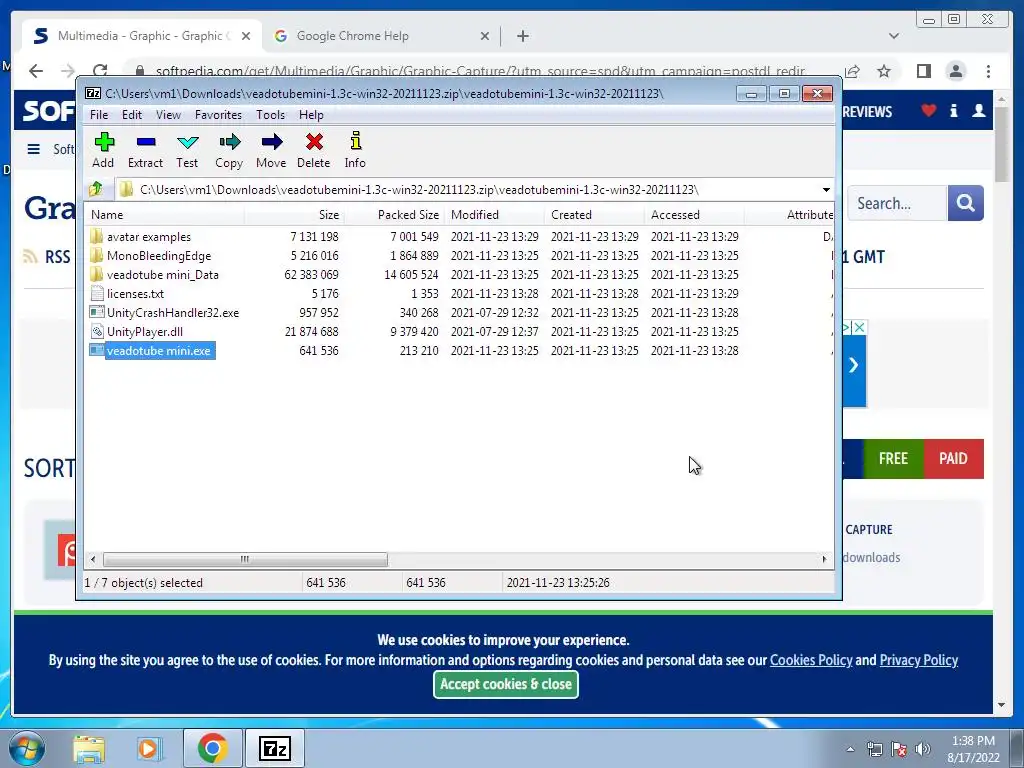Select UnityCrashHandler32.exe in the list

click(173, 313)
